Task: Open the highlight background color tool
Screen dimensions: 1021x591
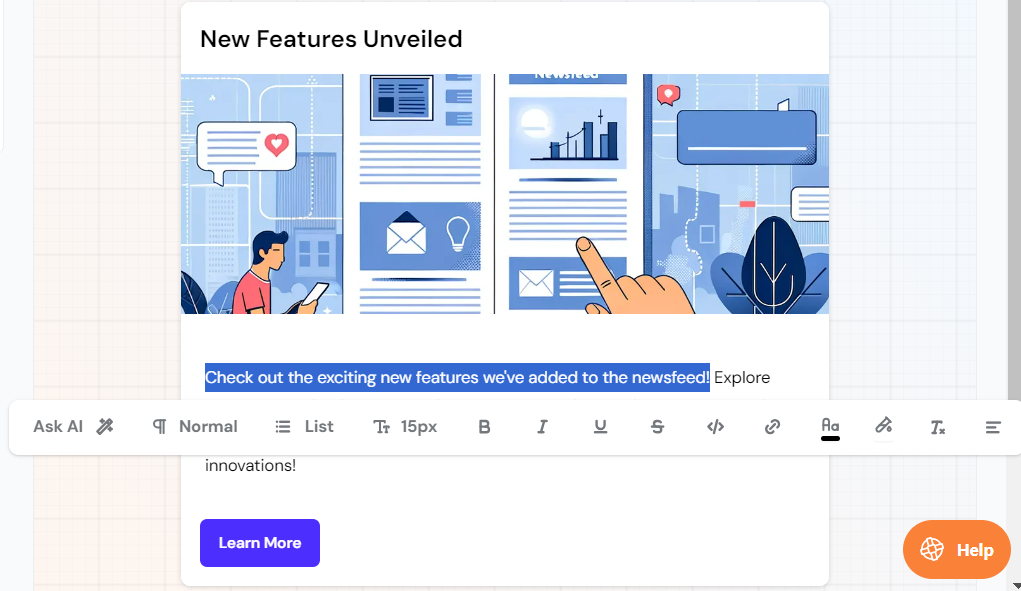Action: pyautogui.click(x=883, y=427)
